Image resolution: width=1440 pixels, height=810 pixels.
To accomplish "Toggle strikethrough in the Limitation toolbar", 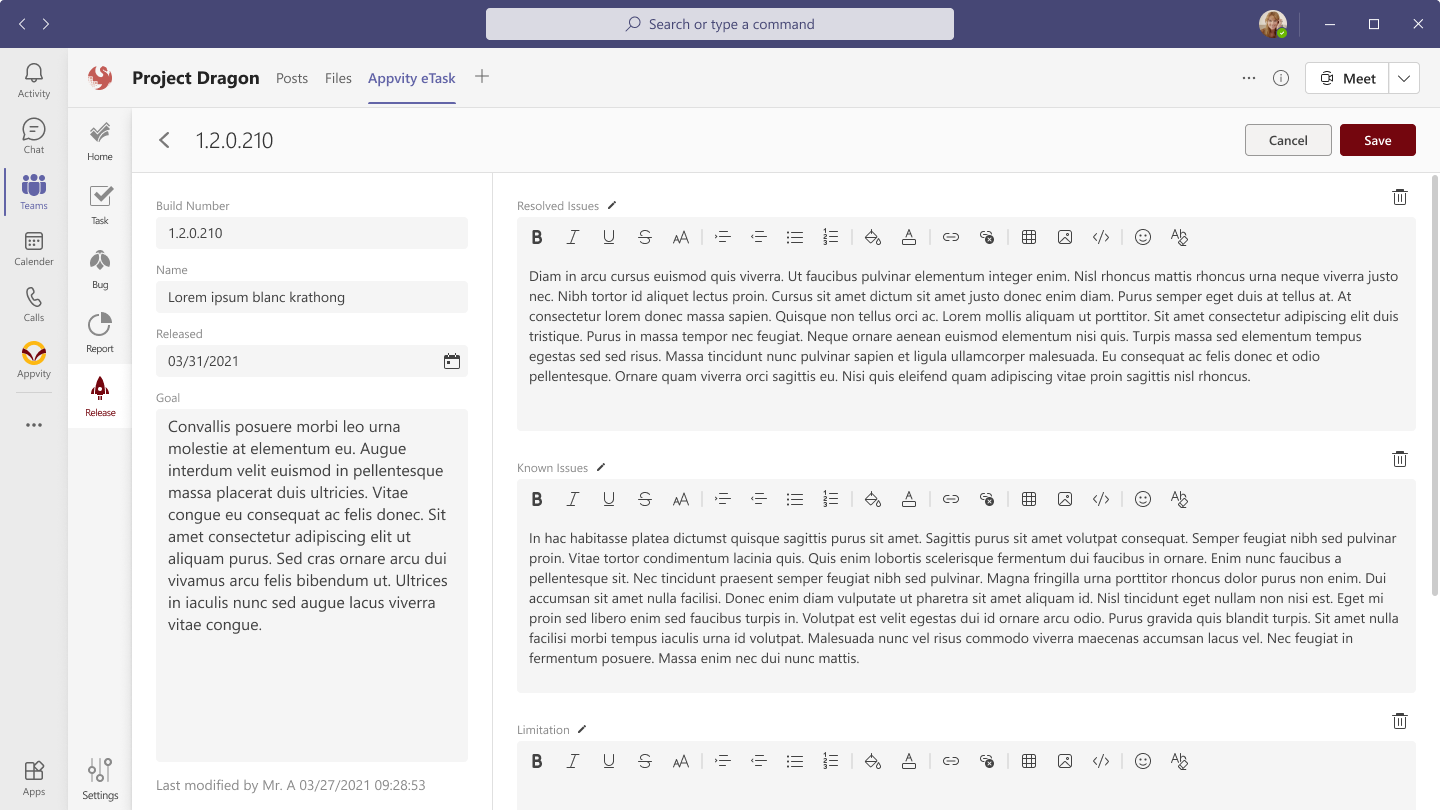I will point(645,761).
